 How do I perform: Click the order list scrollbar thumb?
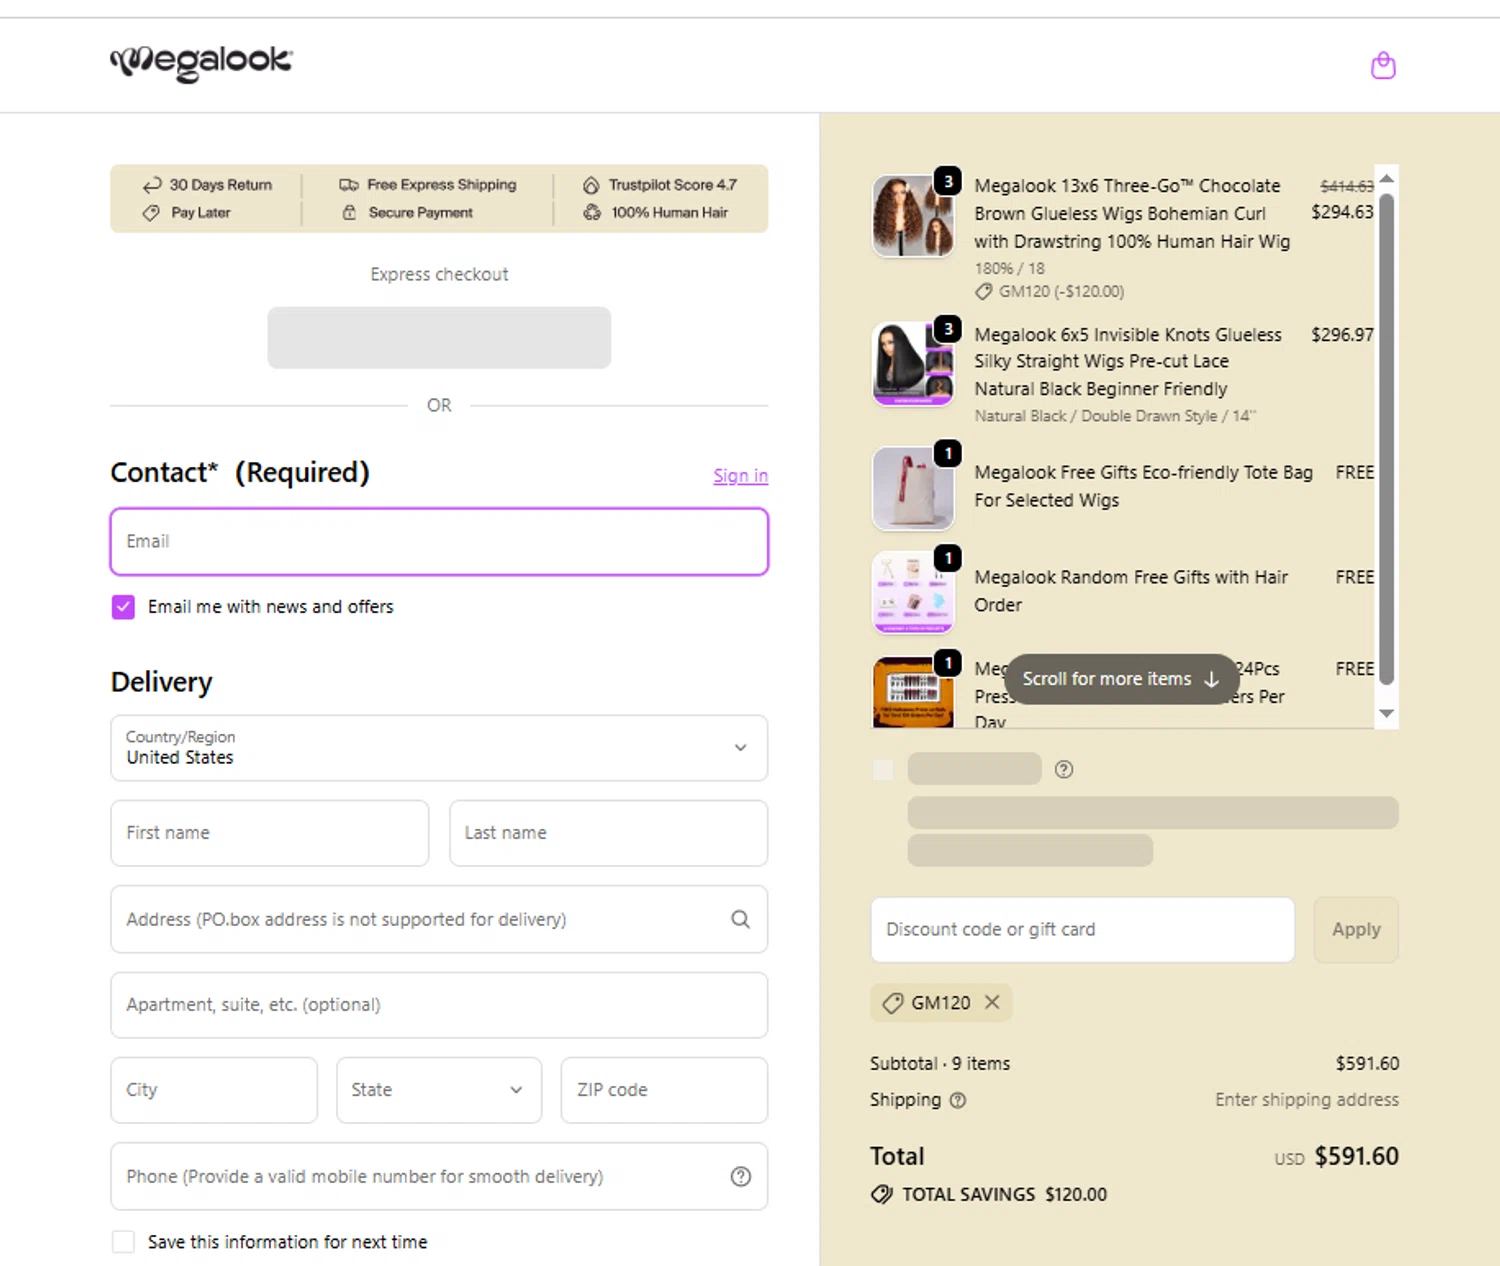point(1386,438)
